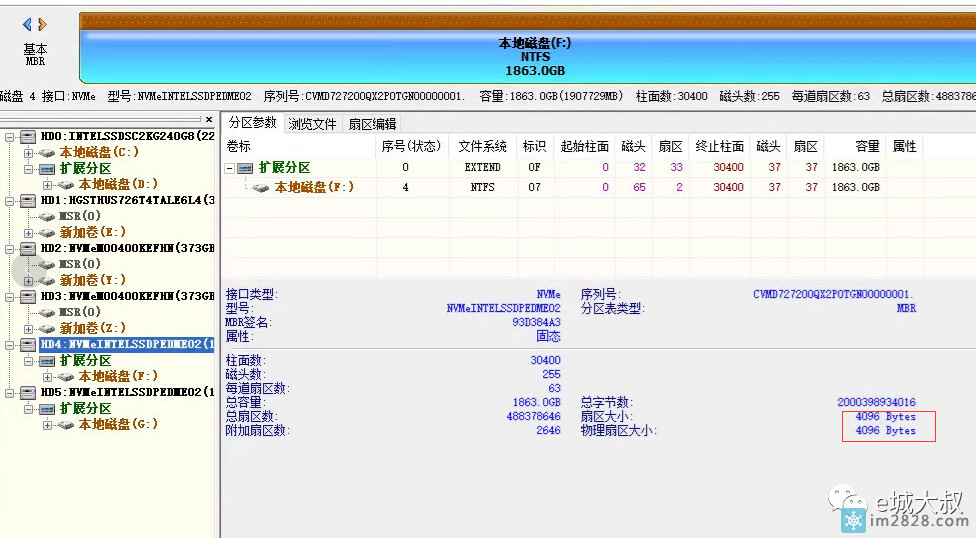Click the next disk right arrow

[x=43, y=24]
